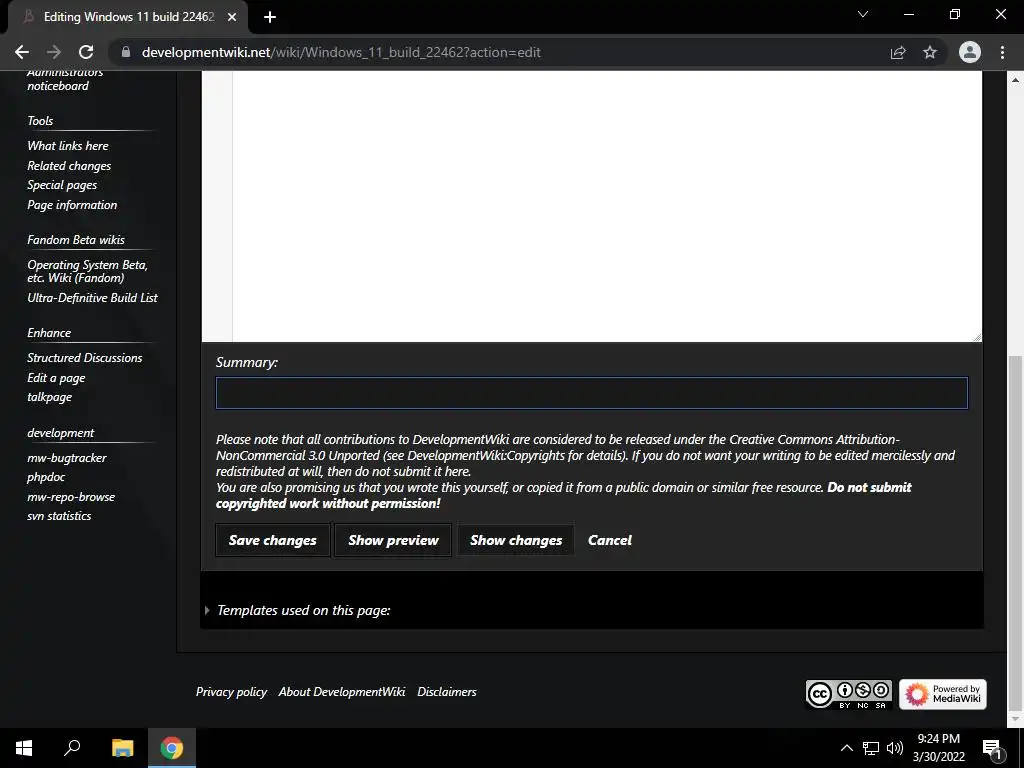Open File Explorer from taskbar
This screenshot has height=768, width=1024.
pos(122,748)
